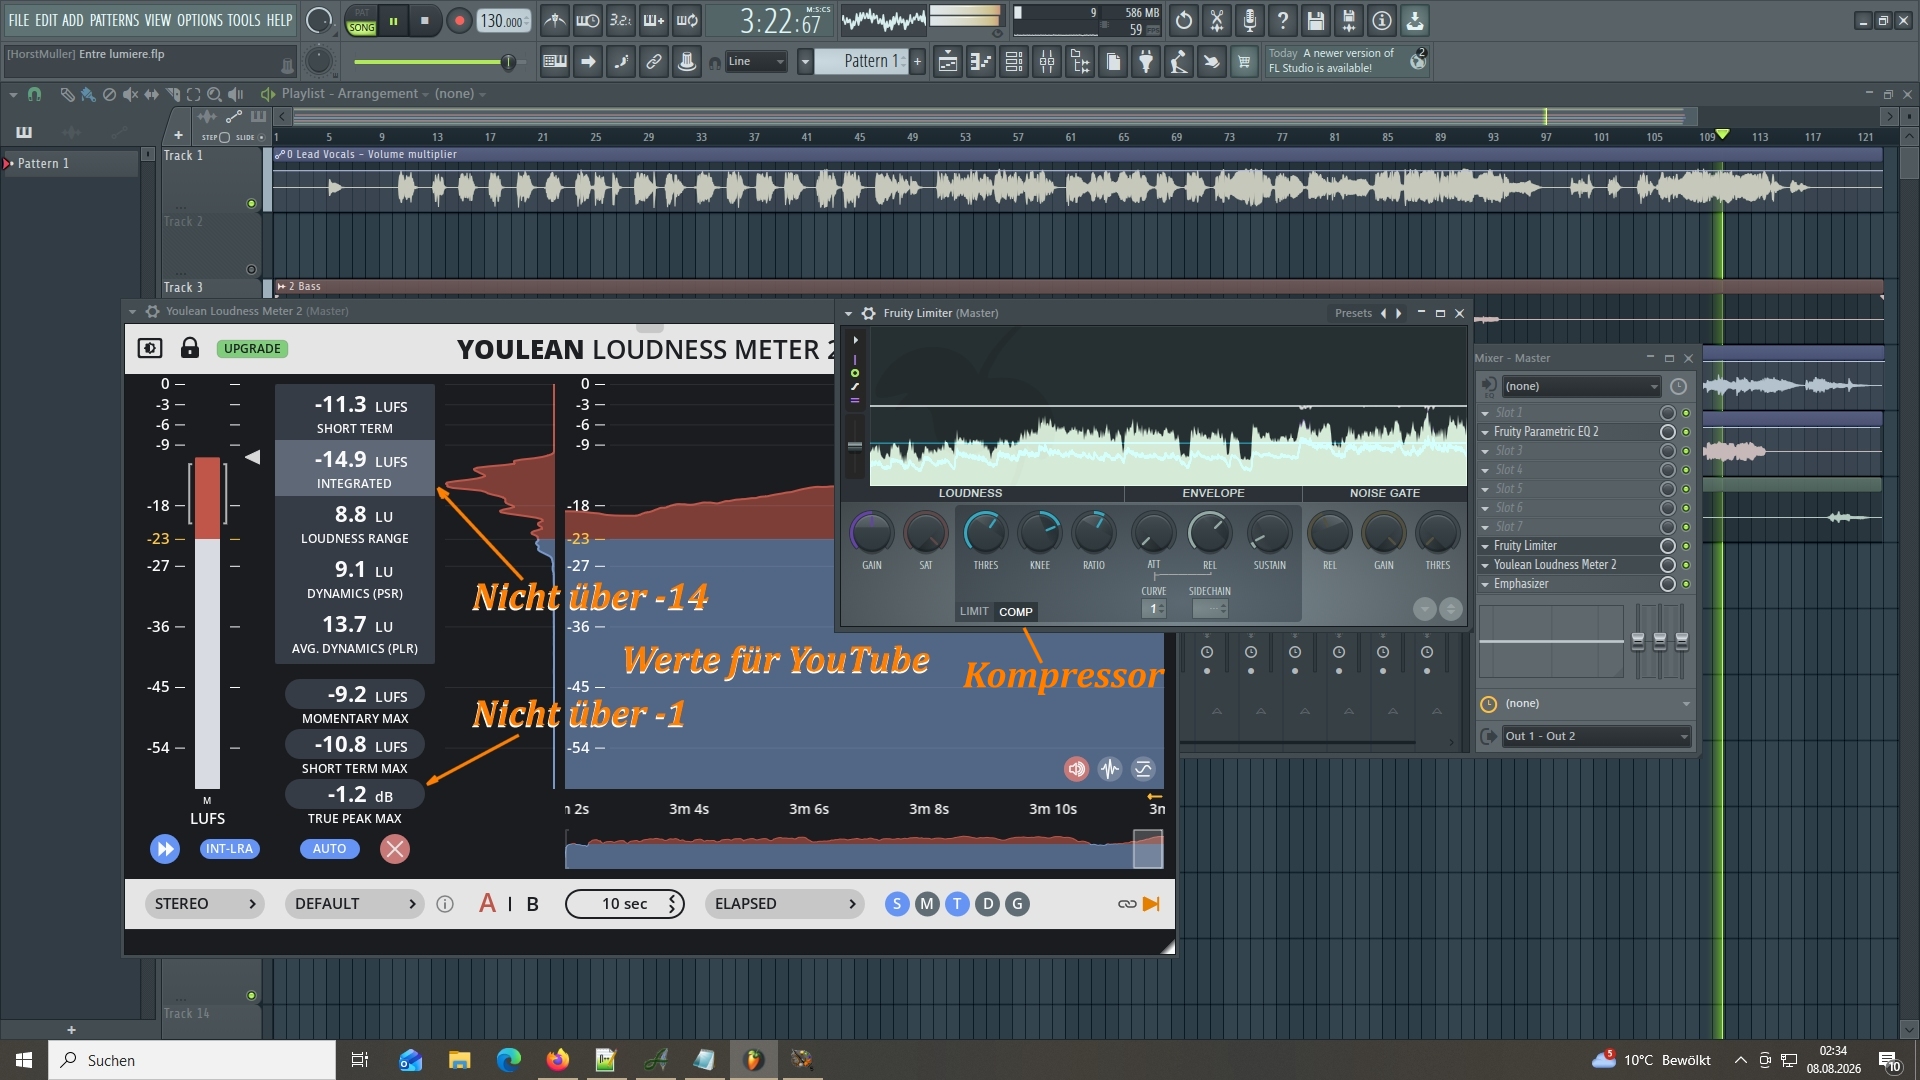
Task: Toggle INT-LRA button in Youlean
Action: (x=229, y=849)
